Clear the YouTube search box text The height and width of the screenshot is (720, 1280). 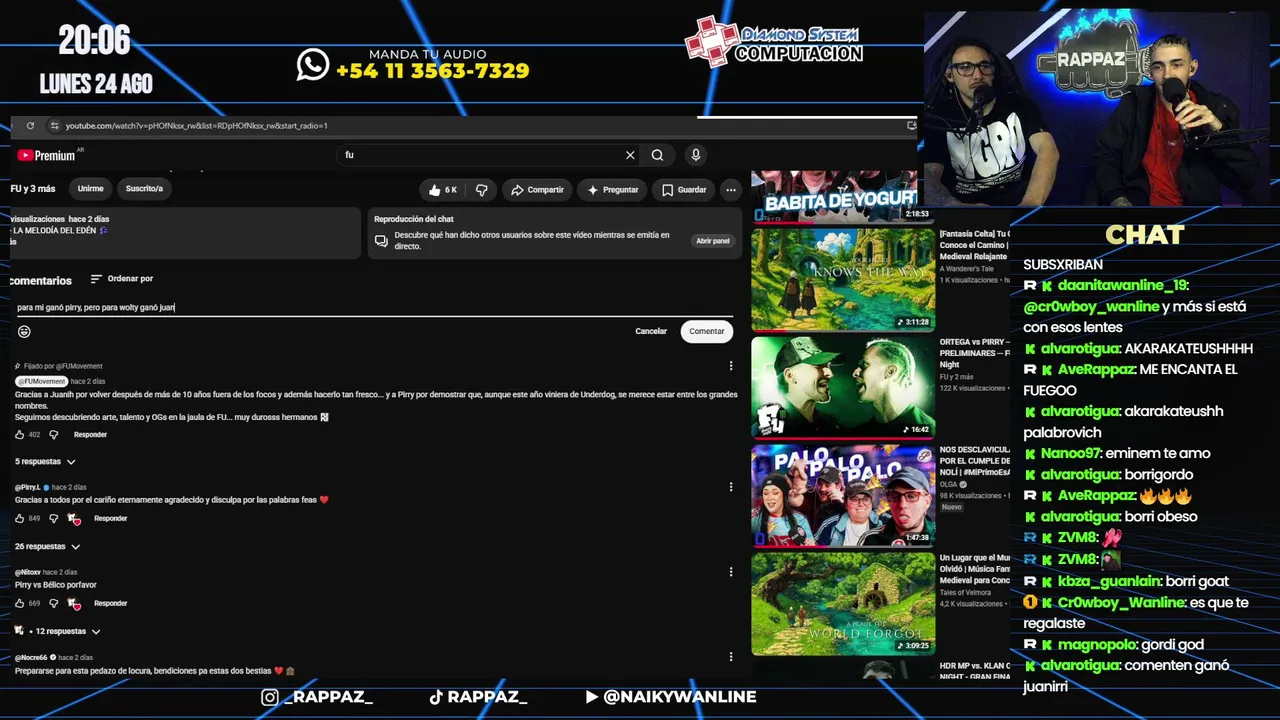630,155
